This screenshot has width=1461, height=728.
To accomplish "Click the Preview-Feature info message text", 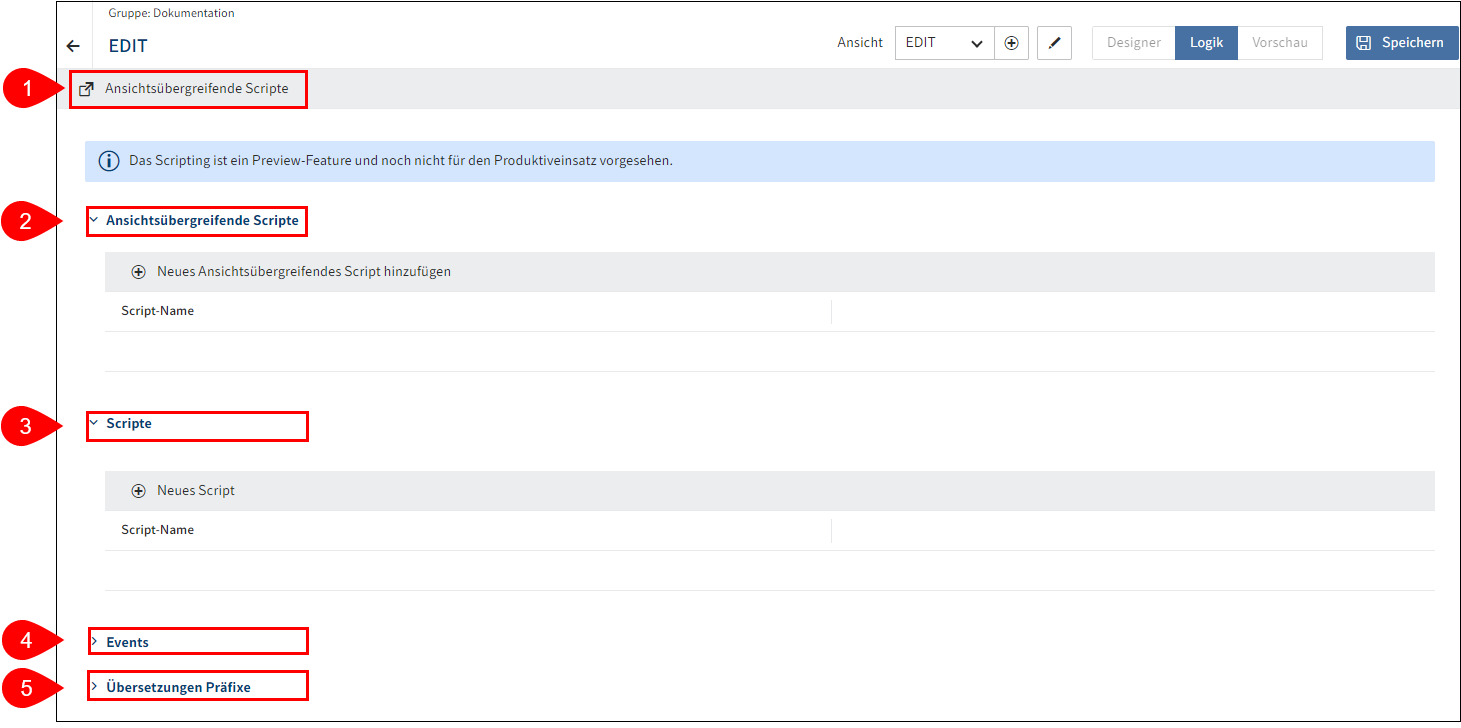I will [x=401, y=161].
